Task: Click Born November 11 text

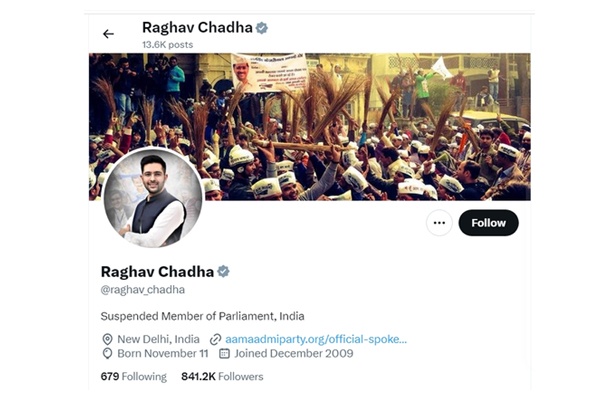Action: (163, 353)
